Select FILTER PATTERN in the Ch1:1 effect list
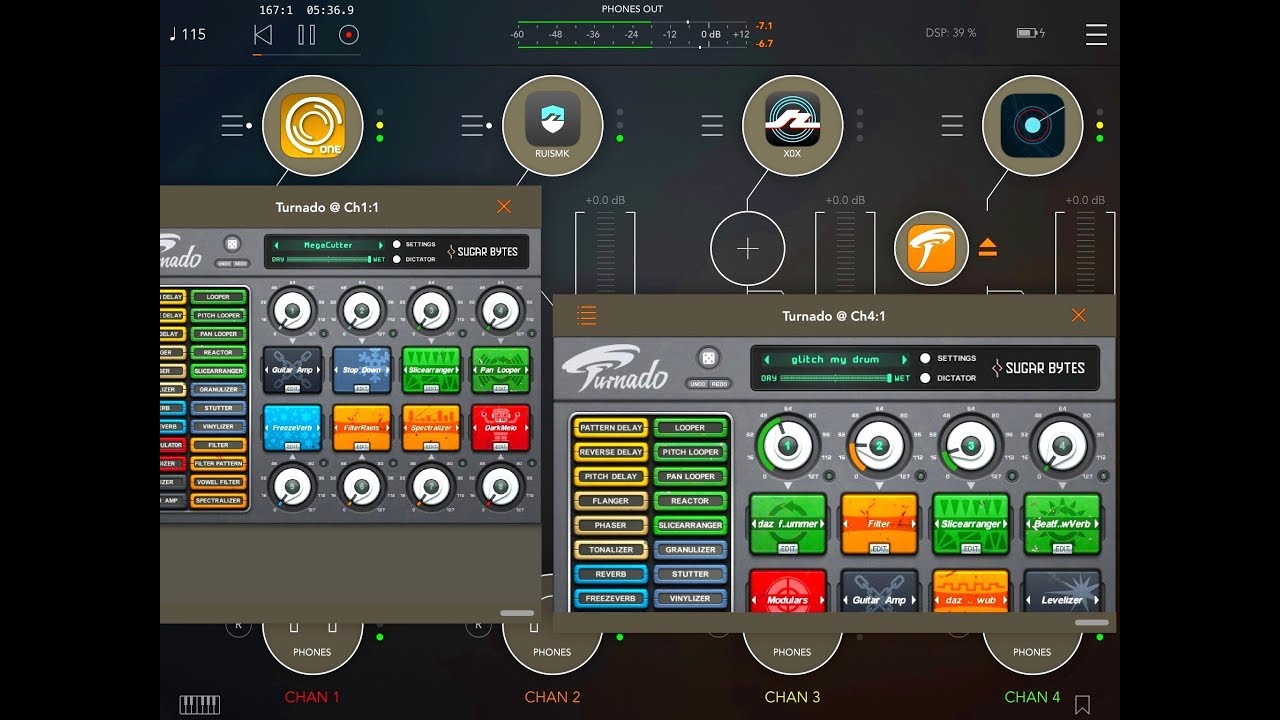The image size is (1280, 720). pyautogui.click(x=218, y=464)
